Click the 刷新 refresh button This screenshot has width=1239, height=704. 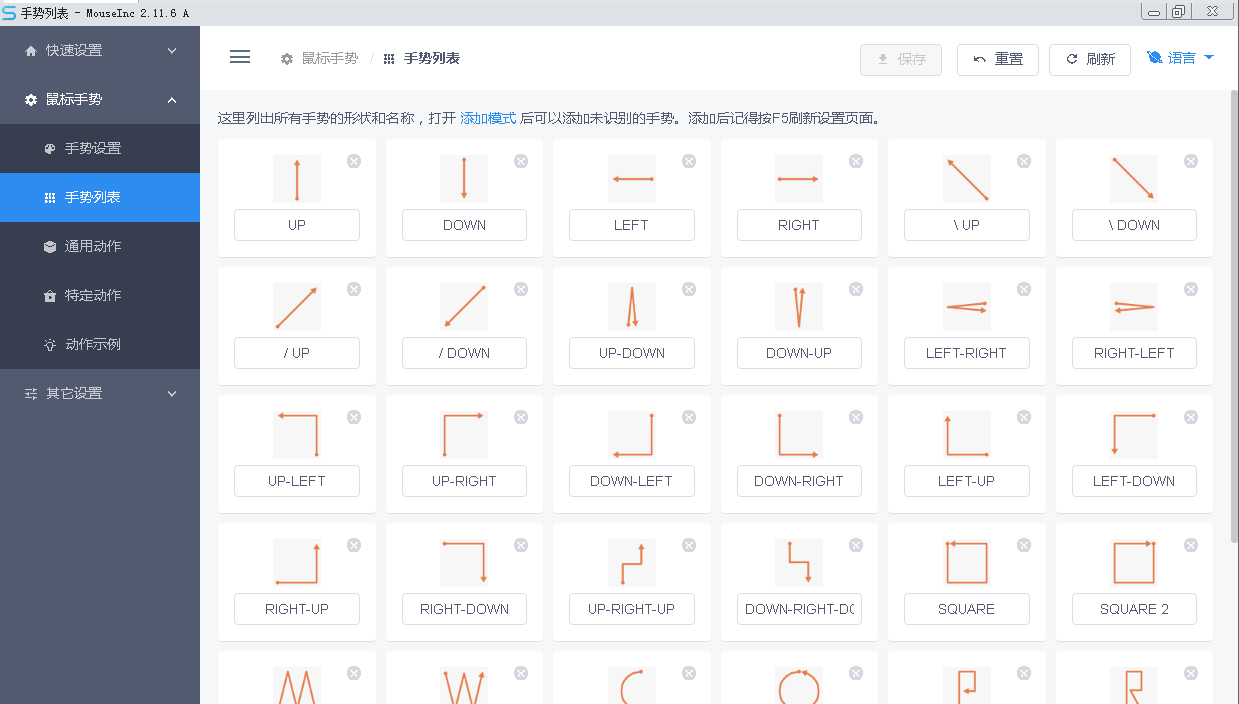[x=1089, y=60]
